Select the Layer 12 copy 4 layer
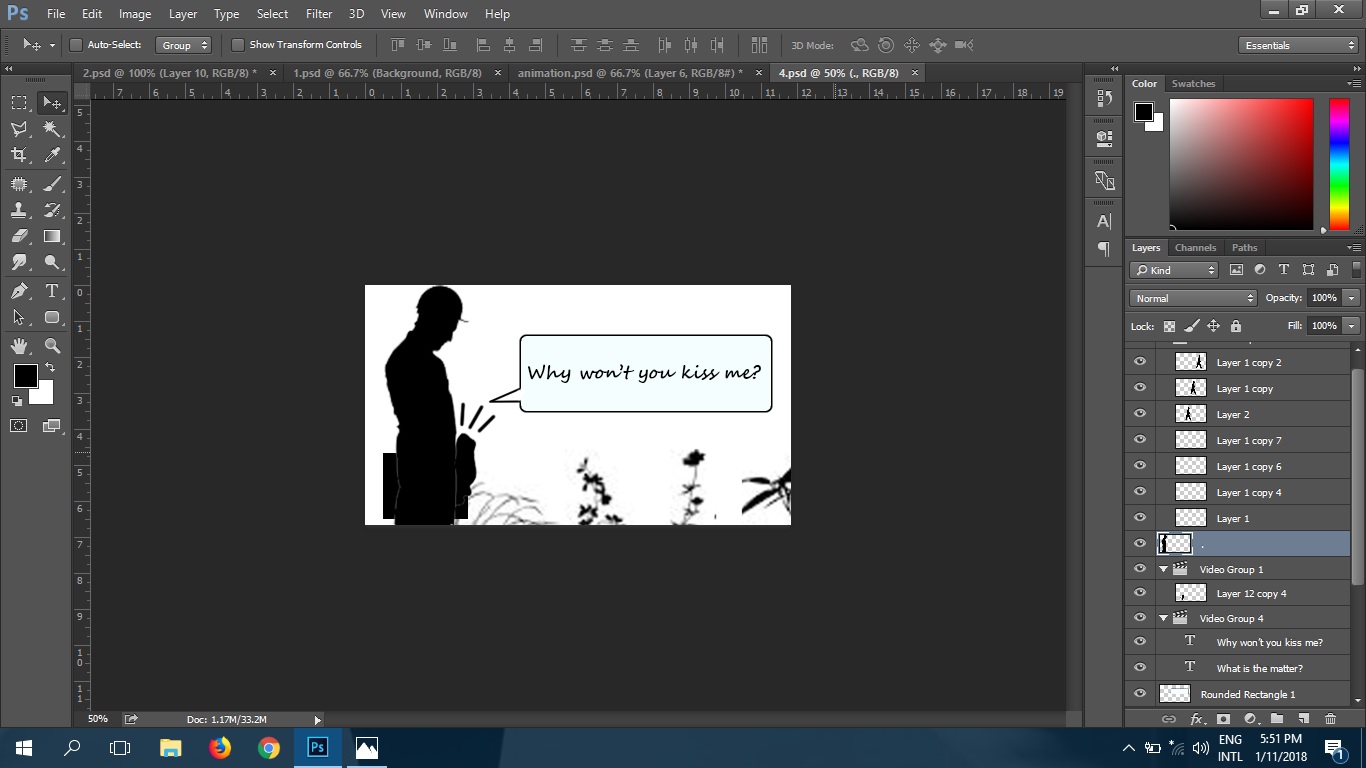Image resolution: width=1366 pixels, height=768 pixels. click(1253, 594)
